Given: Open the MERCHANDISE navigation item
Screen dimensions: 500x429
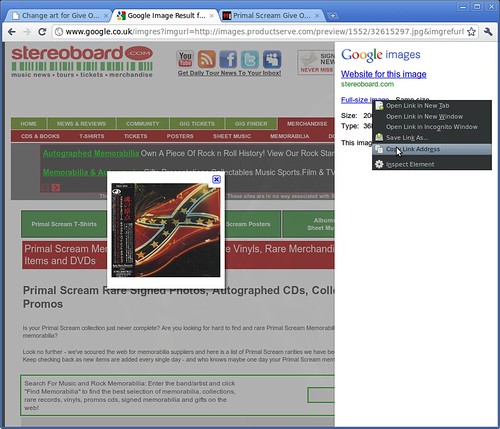Looking at the screenshot, I should (x=306, y=124).
